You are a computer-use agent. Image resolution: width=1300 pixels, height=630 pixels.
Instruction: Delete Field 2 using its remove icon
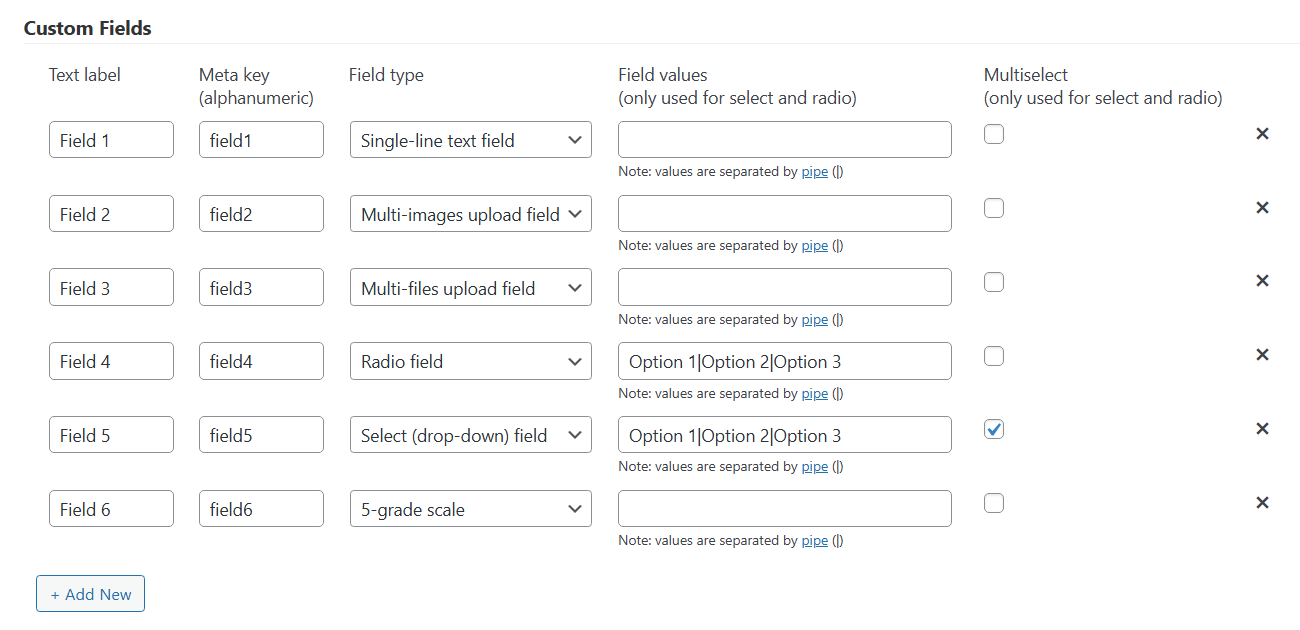point(1262,206)
